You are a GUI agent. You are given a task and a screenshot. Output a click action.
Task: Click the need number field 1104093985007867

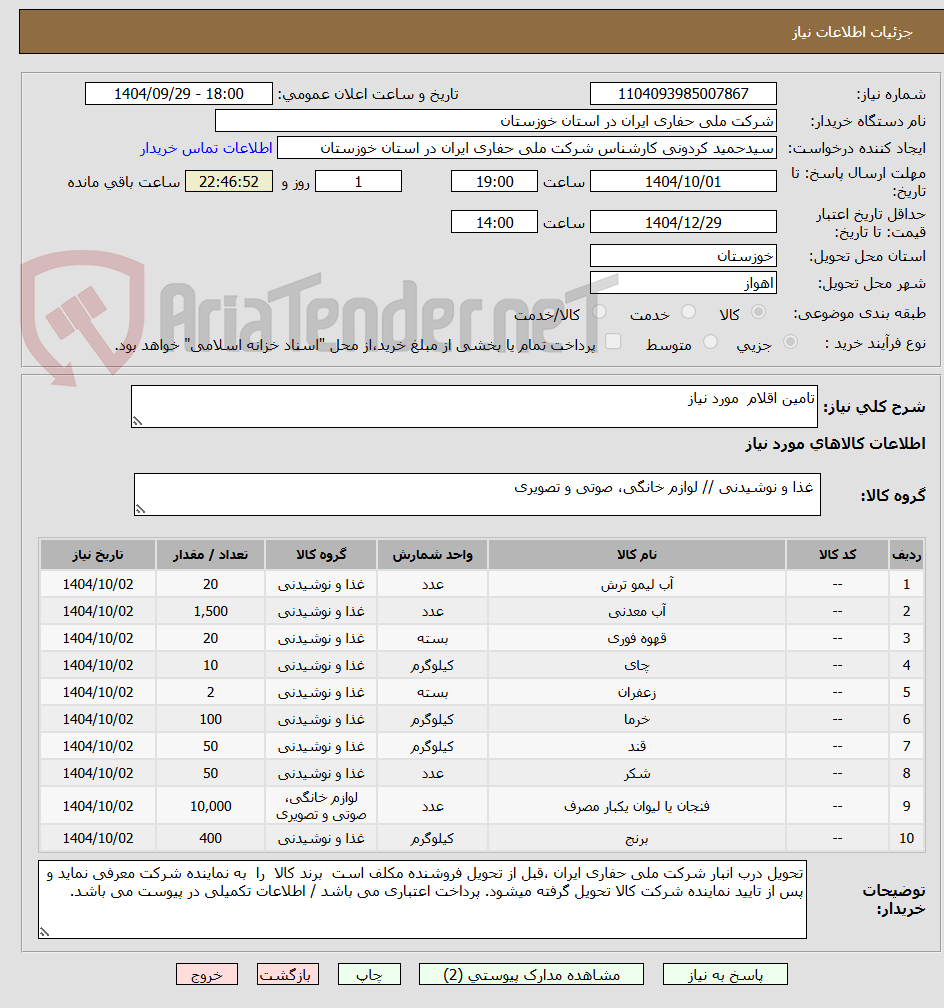coord(683,94)
